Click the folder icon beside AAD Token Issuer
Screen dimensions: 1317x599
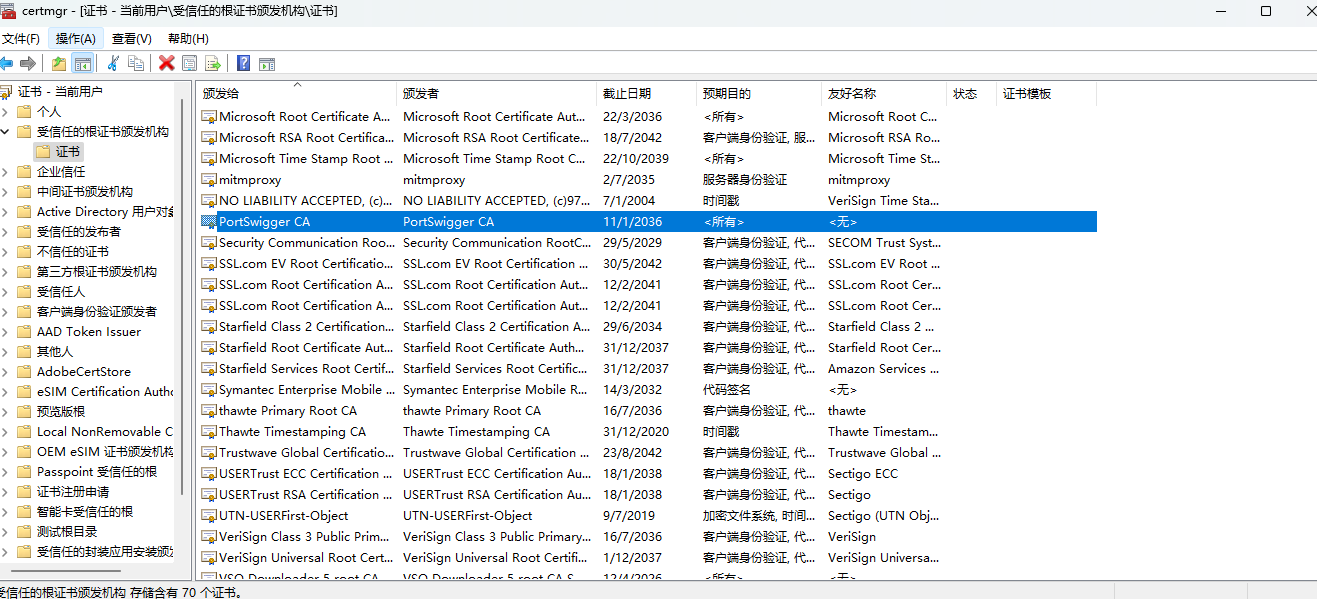tap(24, 331)
